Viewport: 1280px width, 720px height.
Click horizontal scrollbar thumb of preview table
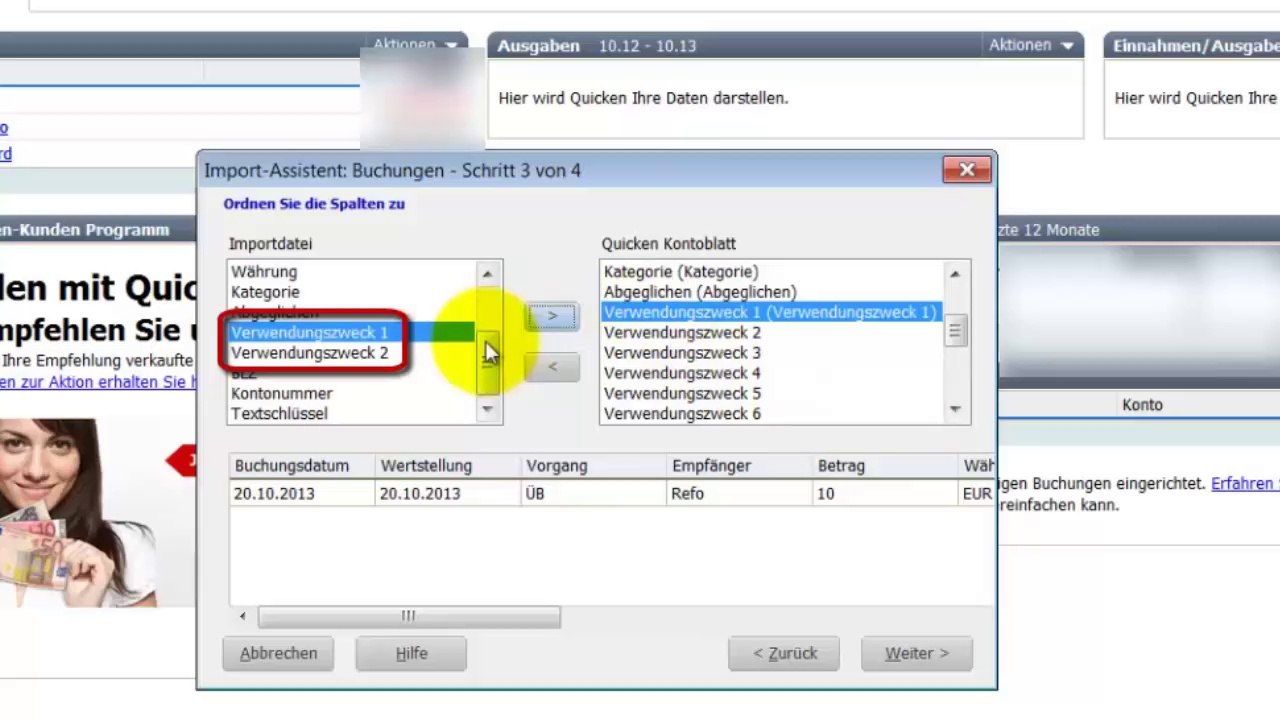[409, 617]
